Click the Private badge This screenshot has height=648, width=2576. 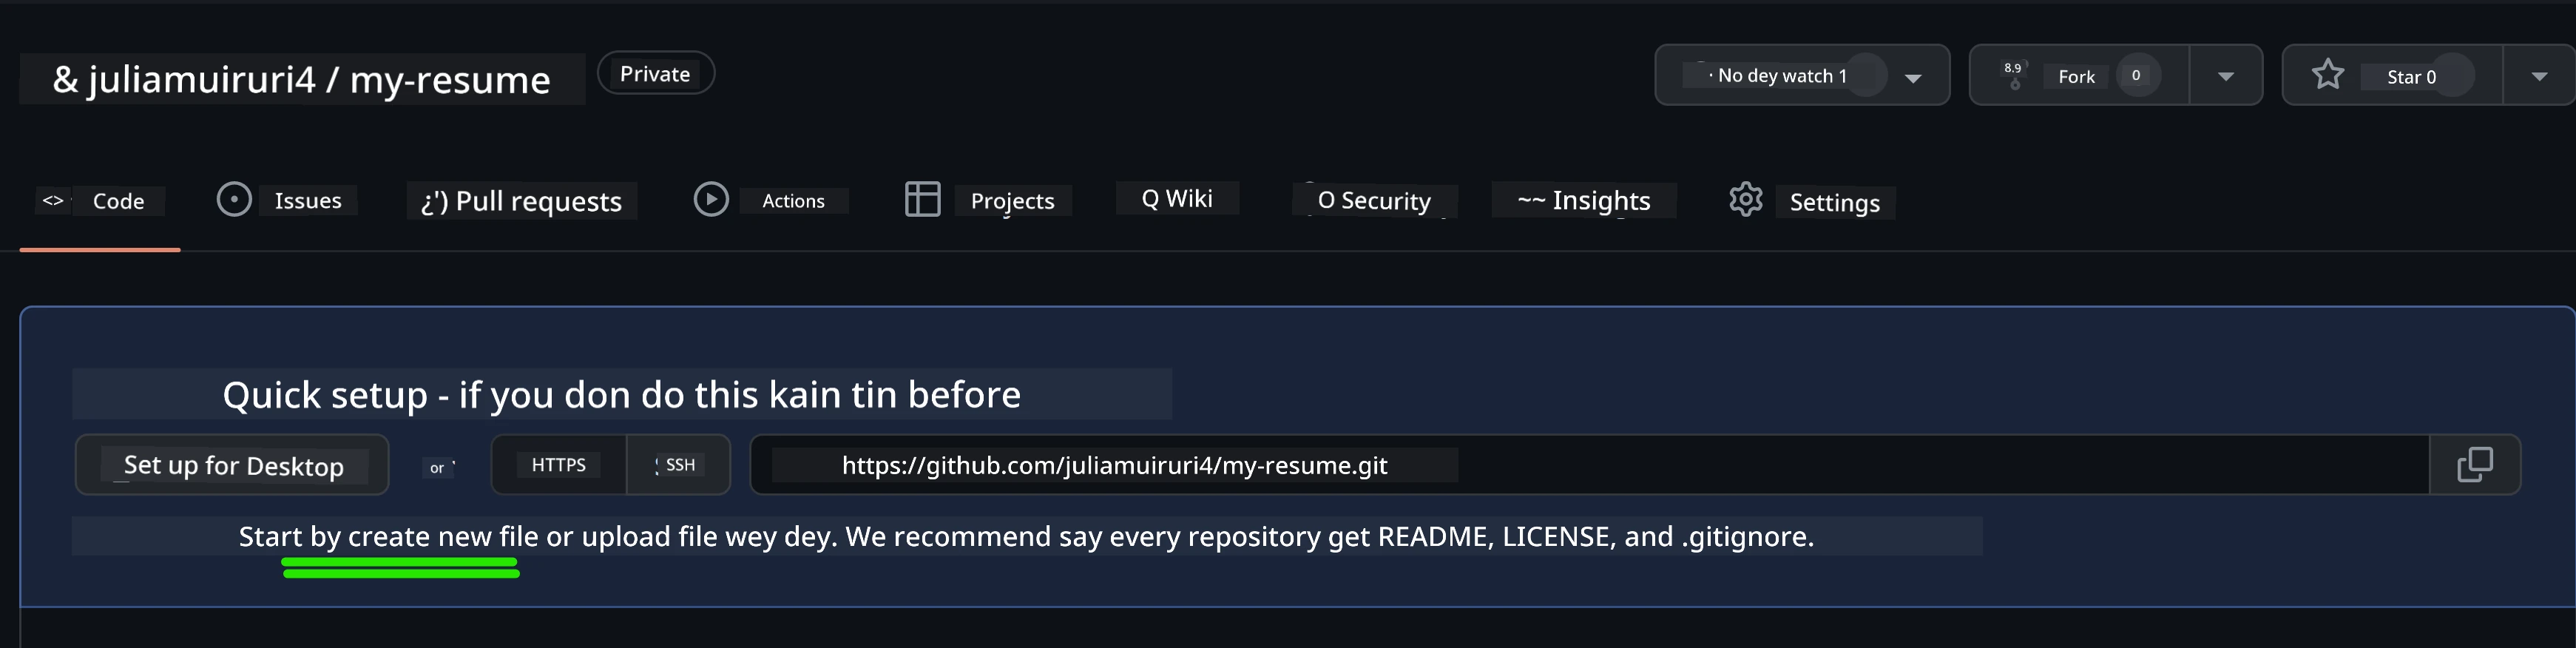pyautogui.click(x=655, y=74)
